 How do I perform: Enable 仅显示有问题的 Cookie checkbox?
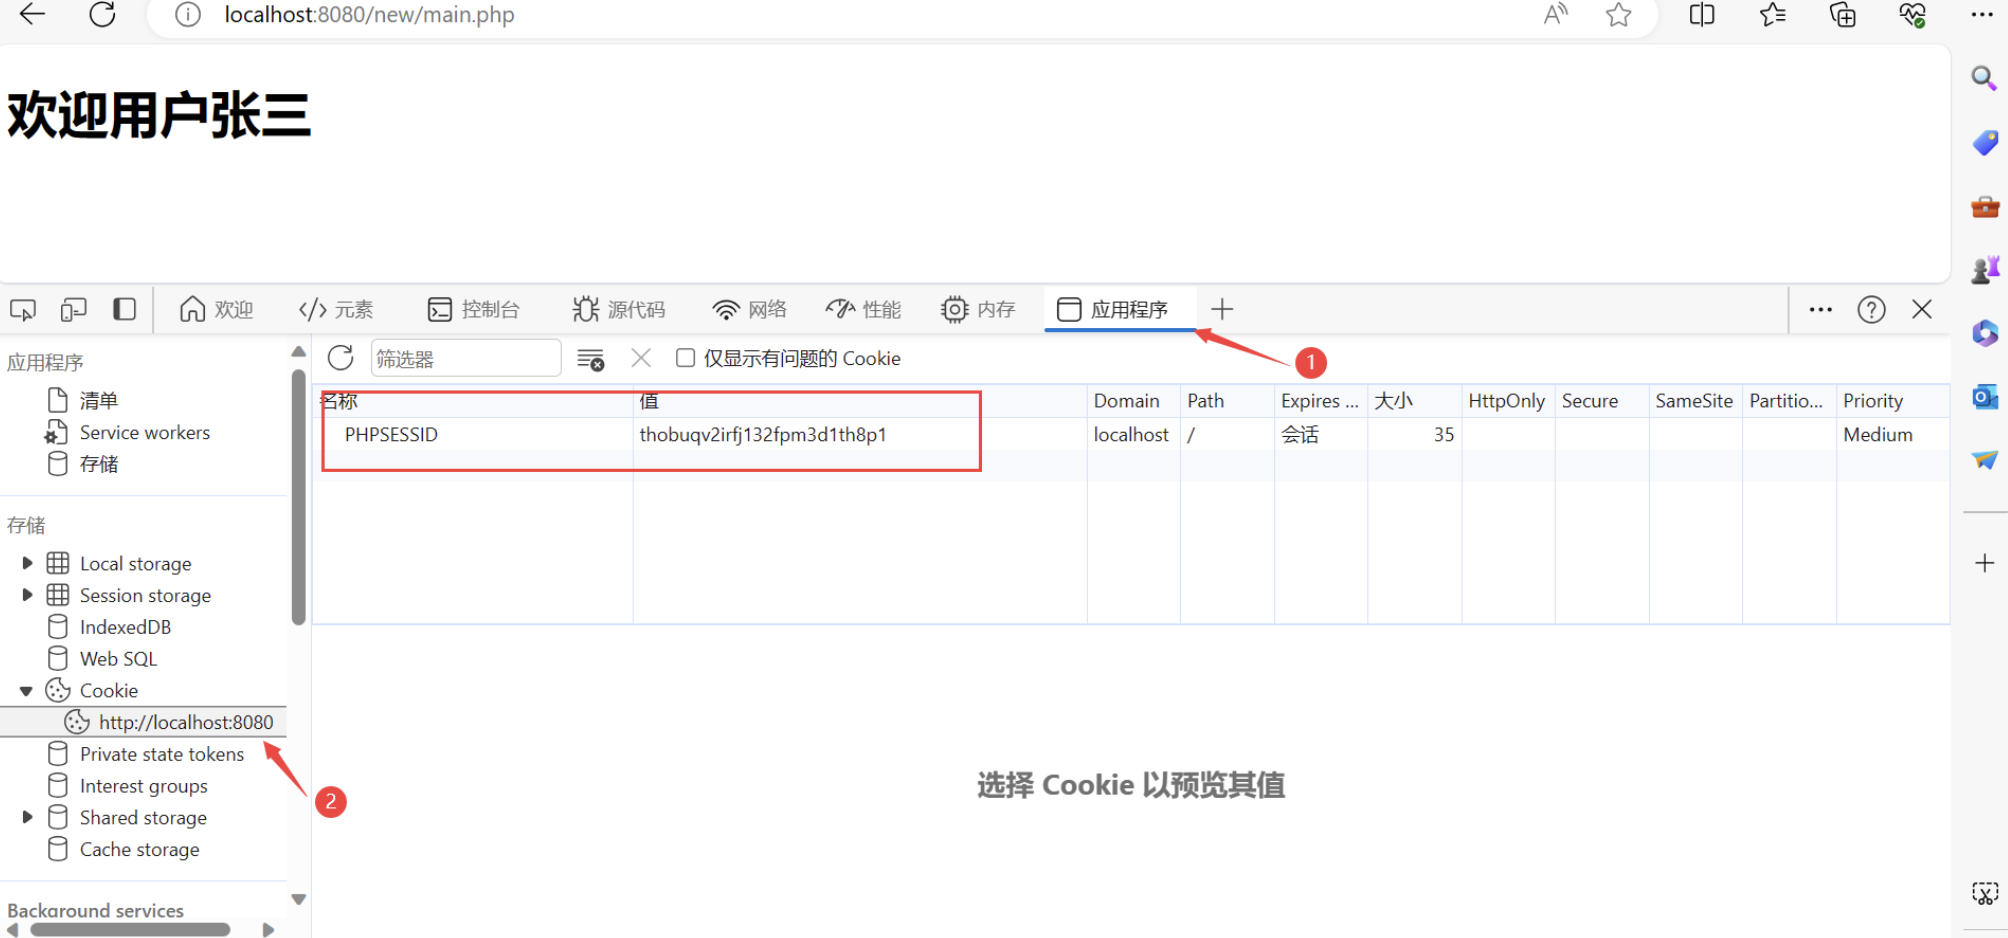click(x=685, y=358)
